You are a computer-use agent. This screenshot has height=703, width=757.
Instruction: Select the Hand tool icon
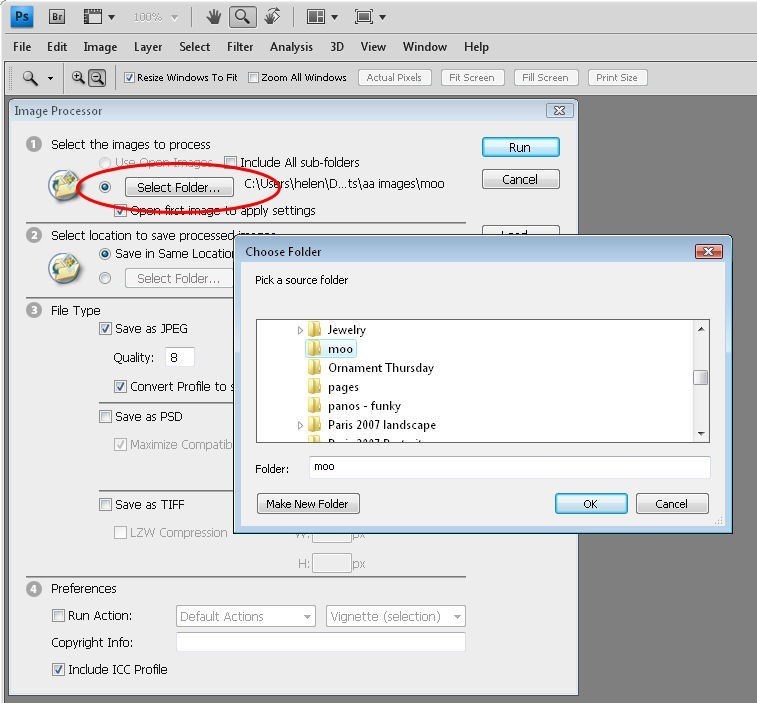point(213,17)
